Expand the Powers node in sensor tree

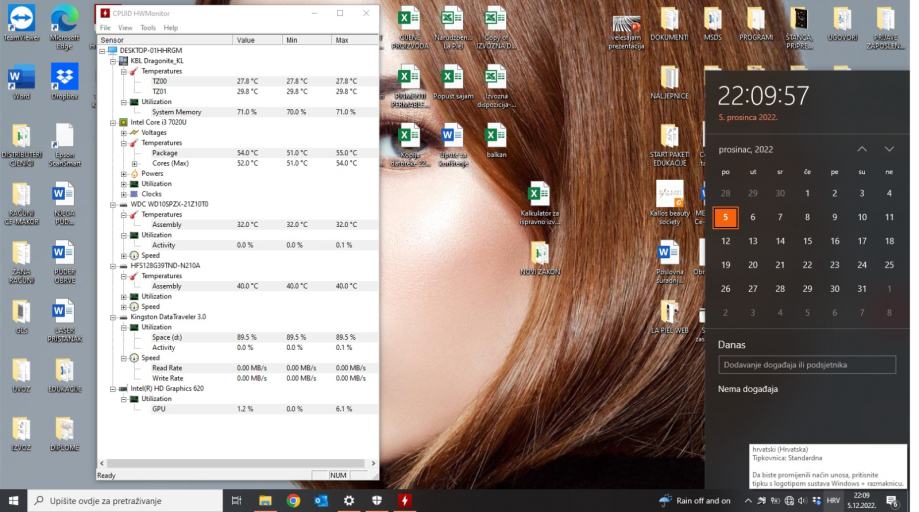(123, 174)
